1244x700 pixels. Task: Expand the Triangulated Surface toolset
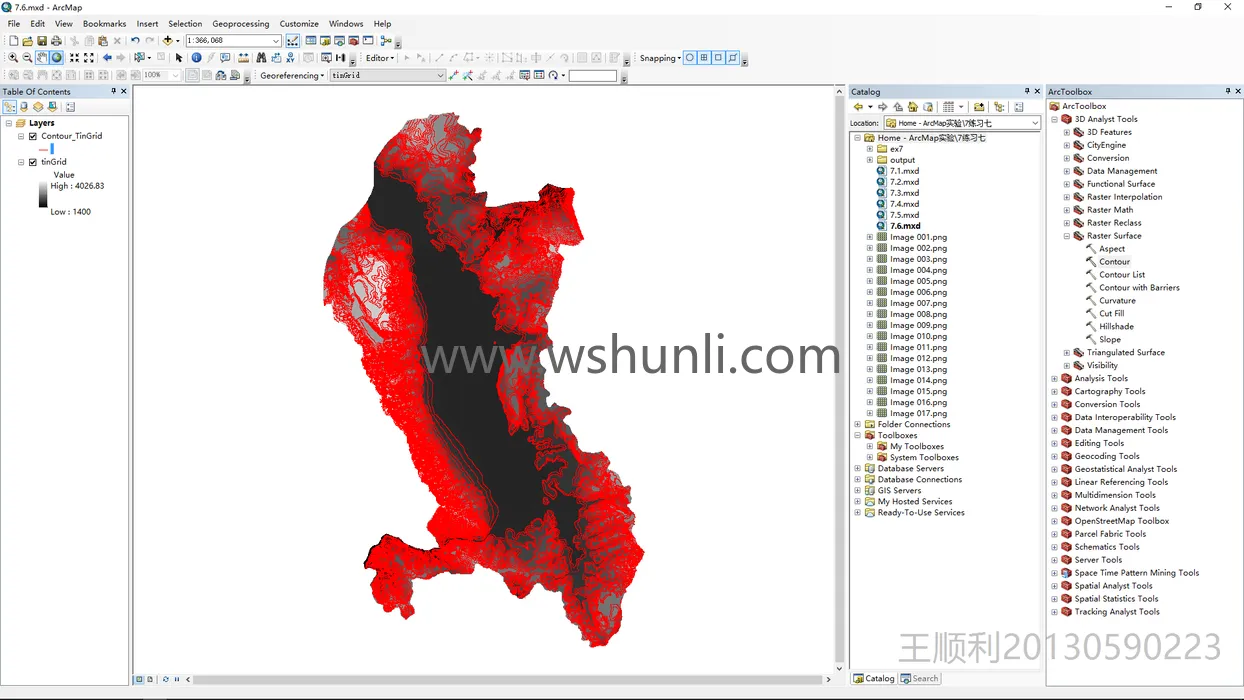1067,352
